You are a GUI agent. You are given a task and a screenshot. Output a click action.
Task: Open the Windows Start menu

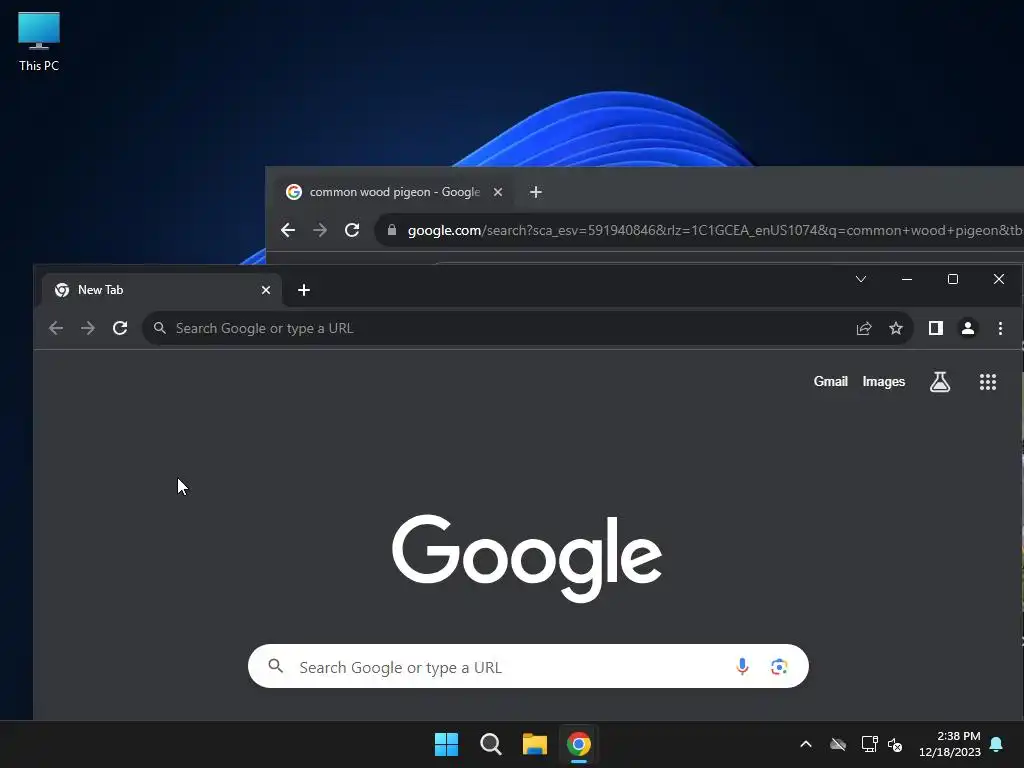[x=447, y=744]
